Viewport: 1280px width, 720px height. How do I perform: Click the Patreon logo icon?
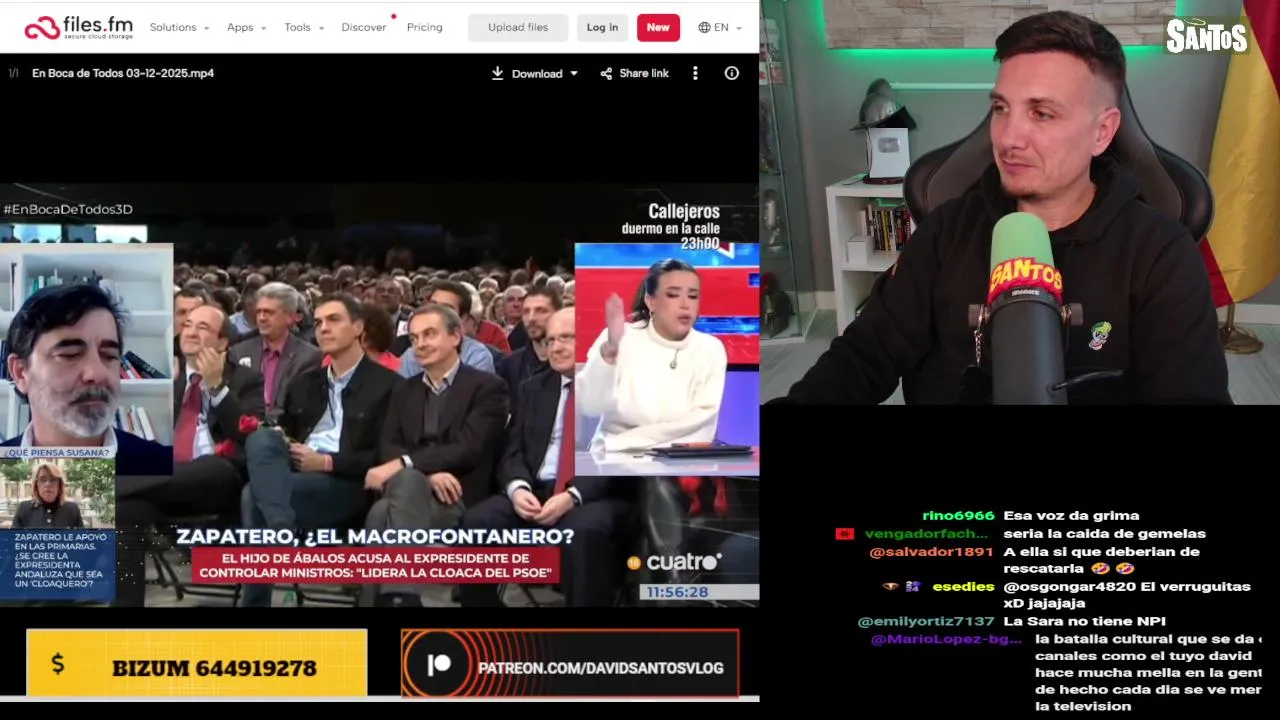(440, 666)
